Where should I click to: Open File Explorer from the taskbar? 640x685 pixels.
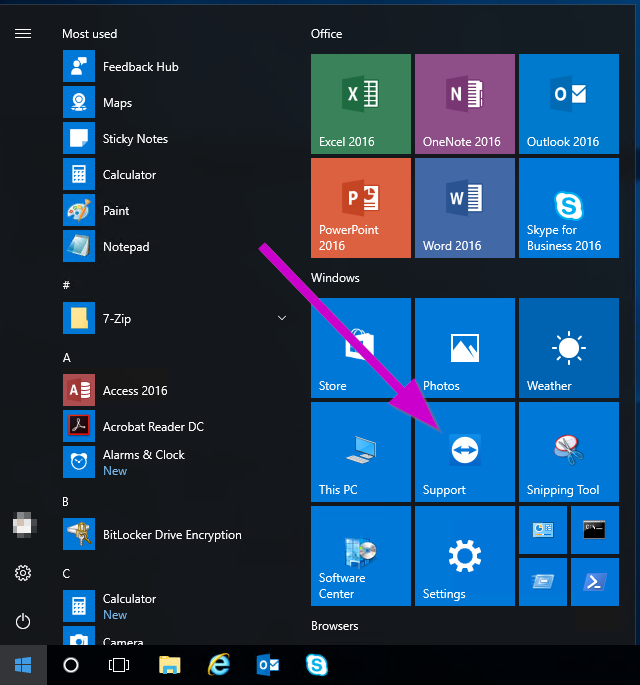point(170,665)
